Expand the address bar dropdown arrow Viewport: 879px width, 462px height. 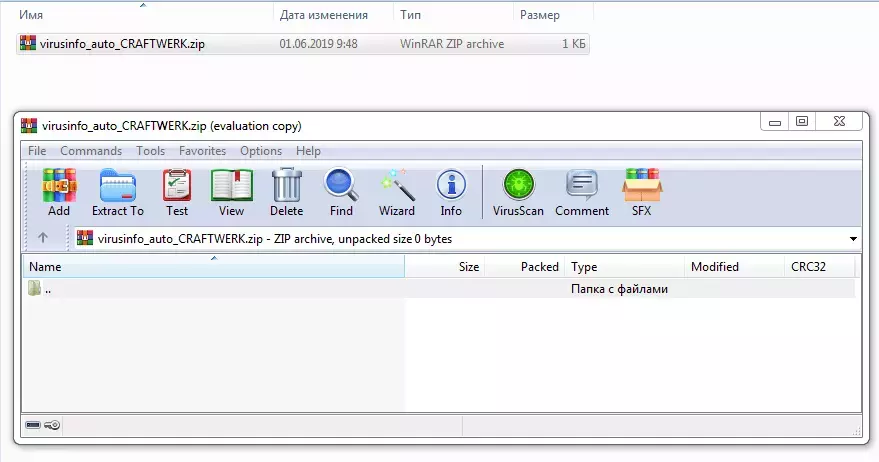pos(853,239)
